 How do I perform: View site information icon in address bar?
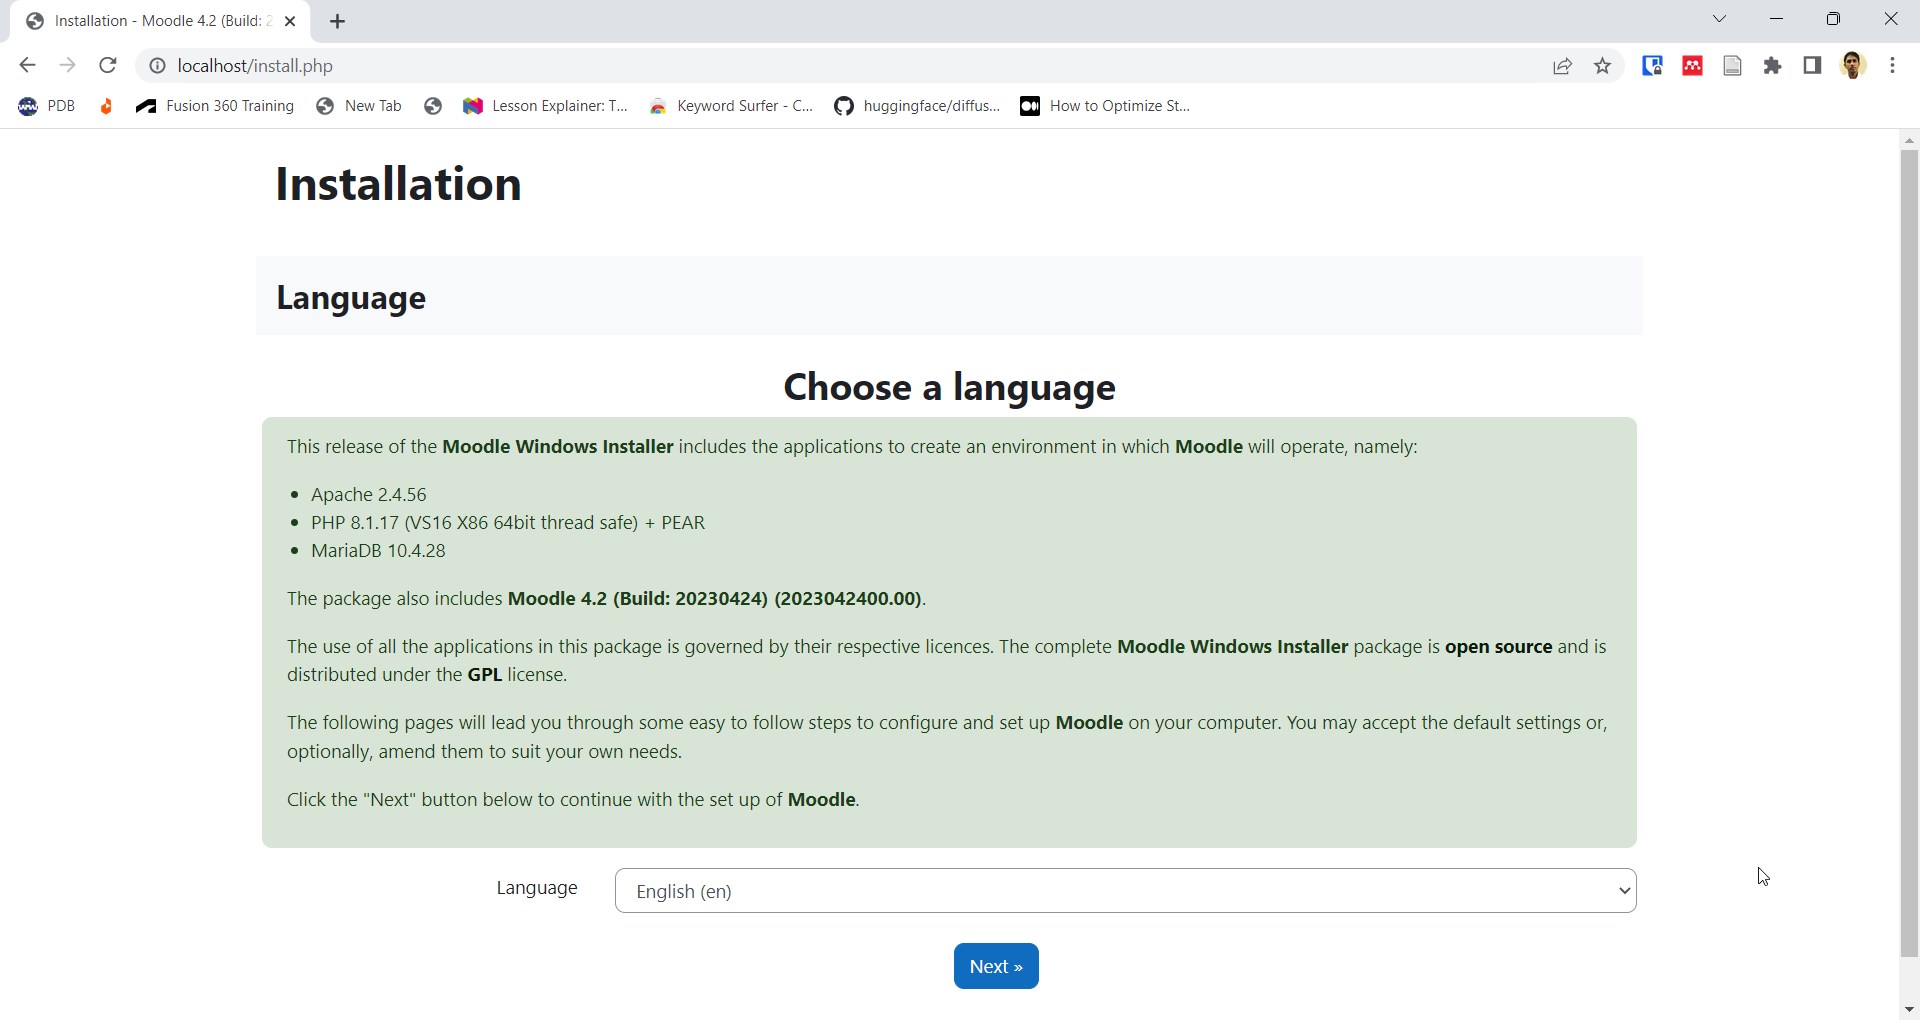[x=157, y=66]
